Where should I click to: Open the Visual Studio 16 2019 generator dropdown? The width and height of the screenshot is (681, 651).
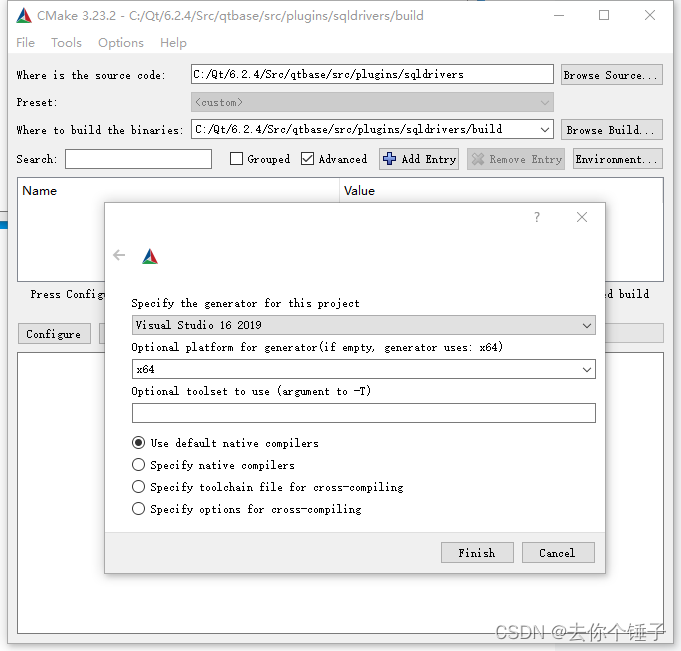tap(364, 325)
